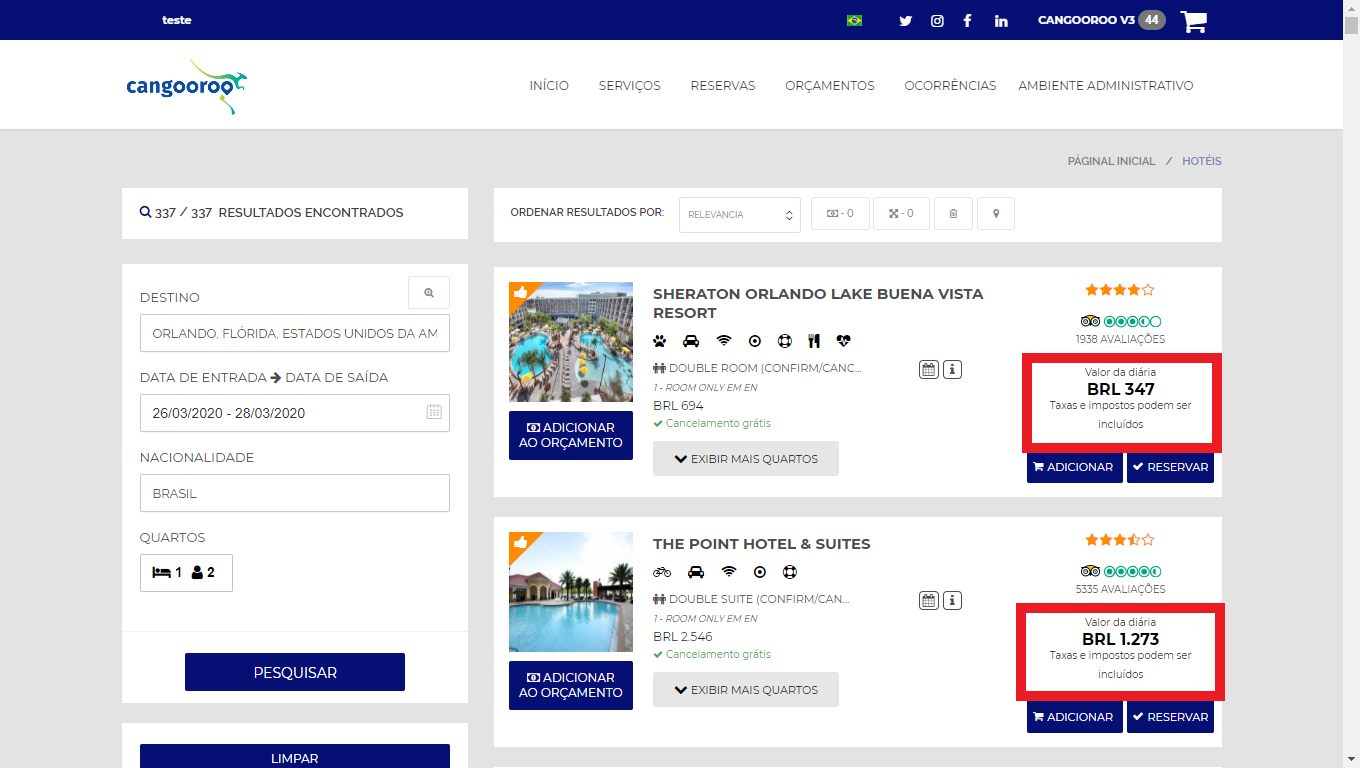
Task: Click Adicionar for Sheraton Orlando
Action: [x=1075, y=467]
